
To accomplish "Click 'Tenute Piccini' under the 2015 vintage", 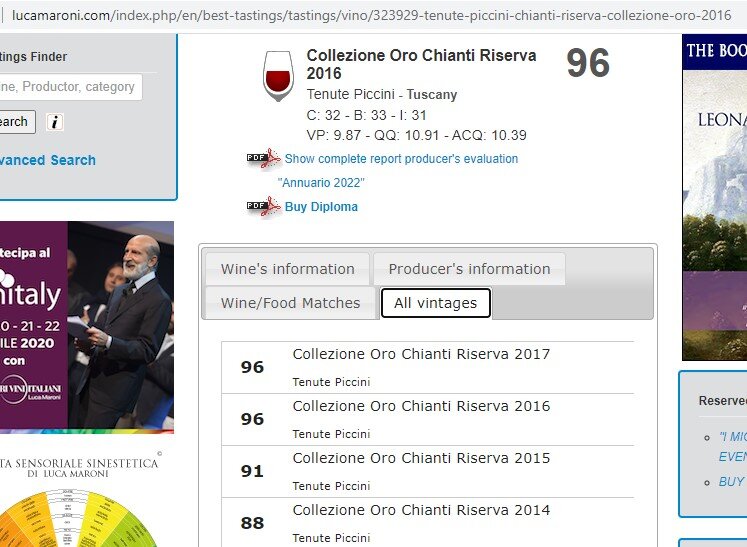I will point(331,486).
